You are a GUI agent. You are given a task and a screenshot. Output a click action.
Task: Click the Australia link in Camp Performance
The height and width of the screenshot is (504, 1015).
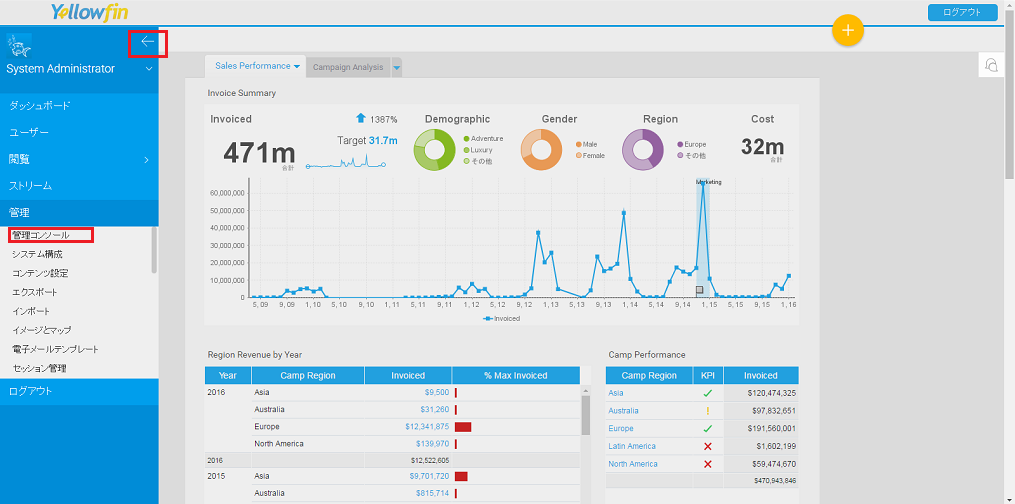tap(623, 411)
